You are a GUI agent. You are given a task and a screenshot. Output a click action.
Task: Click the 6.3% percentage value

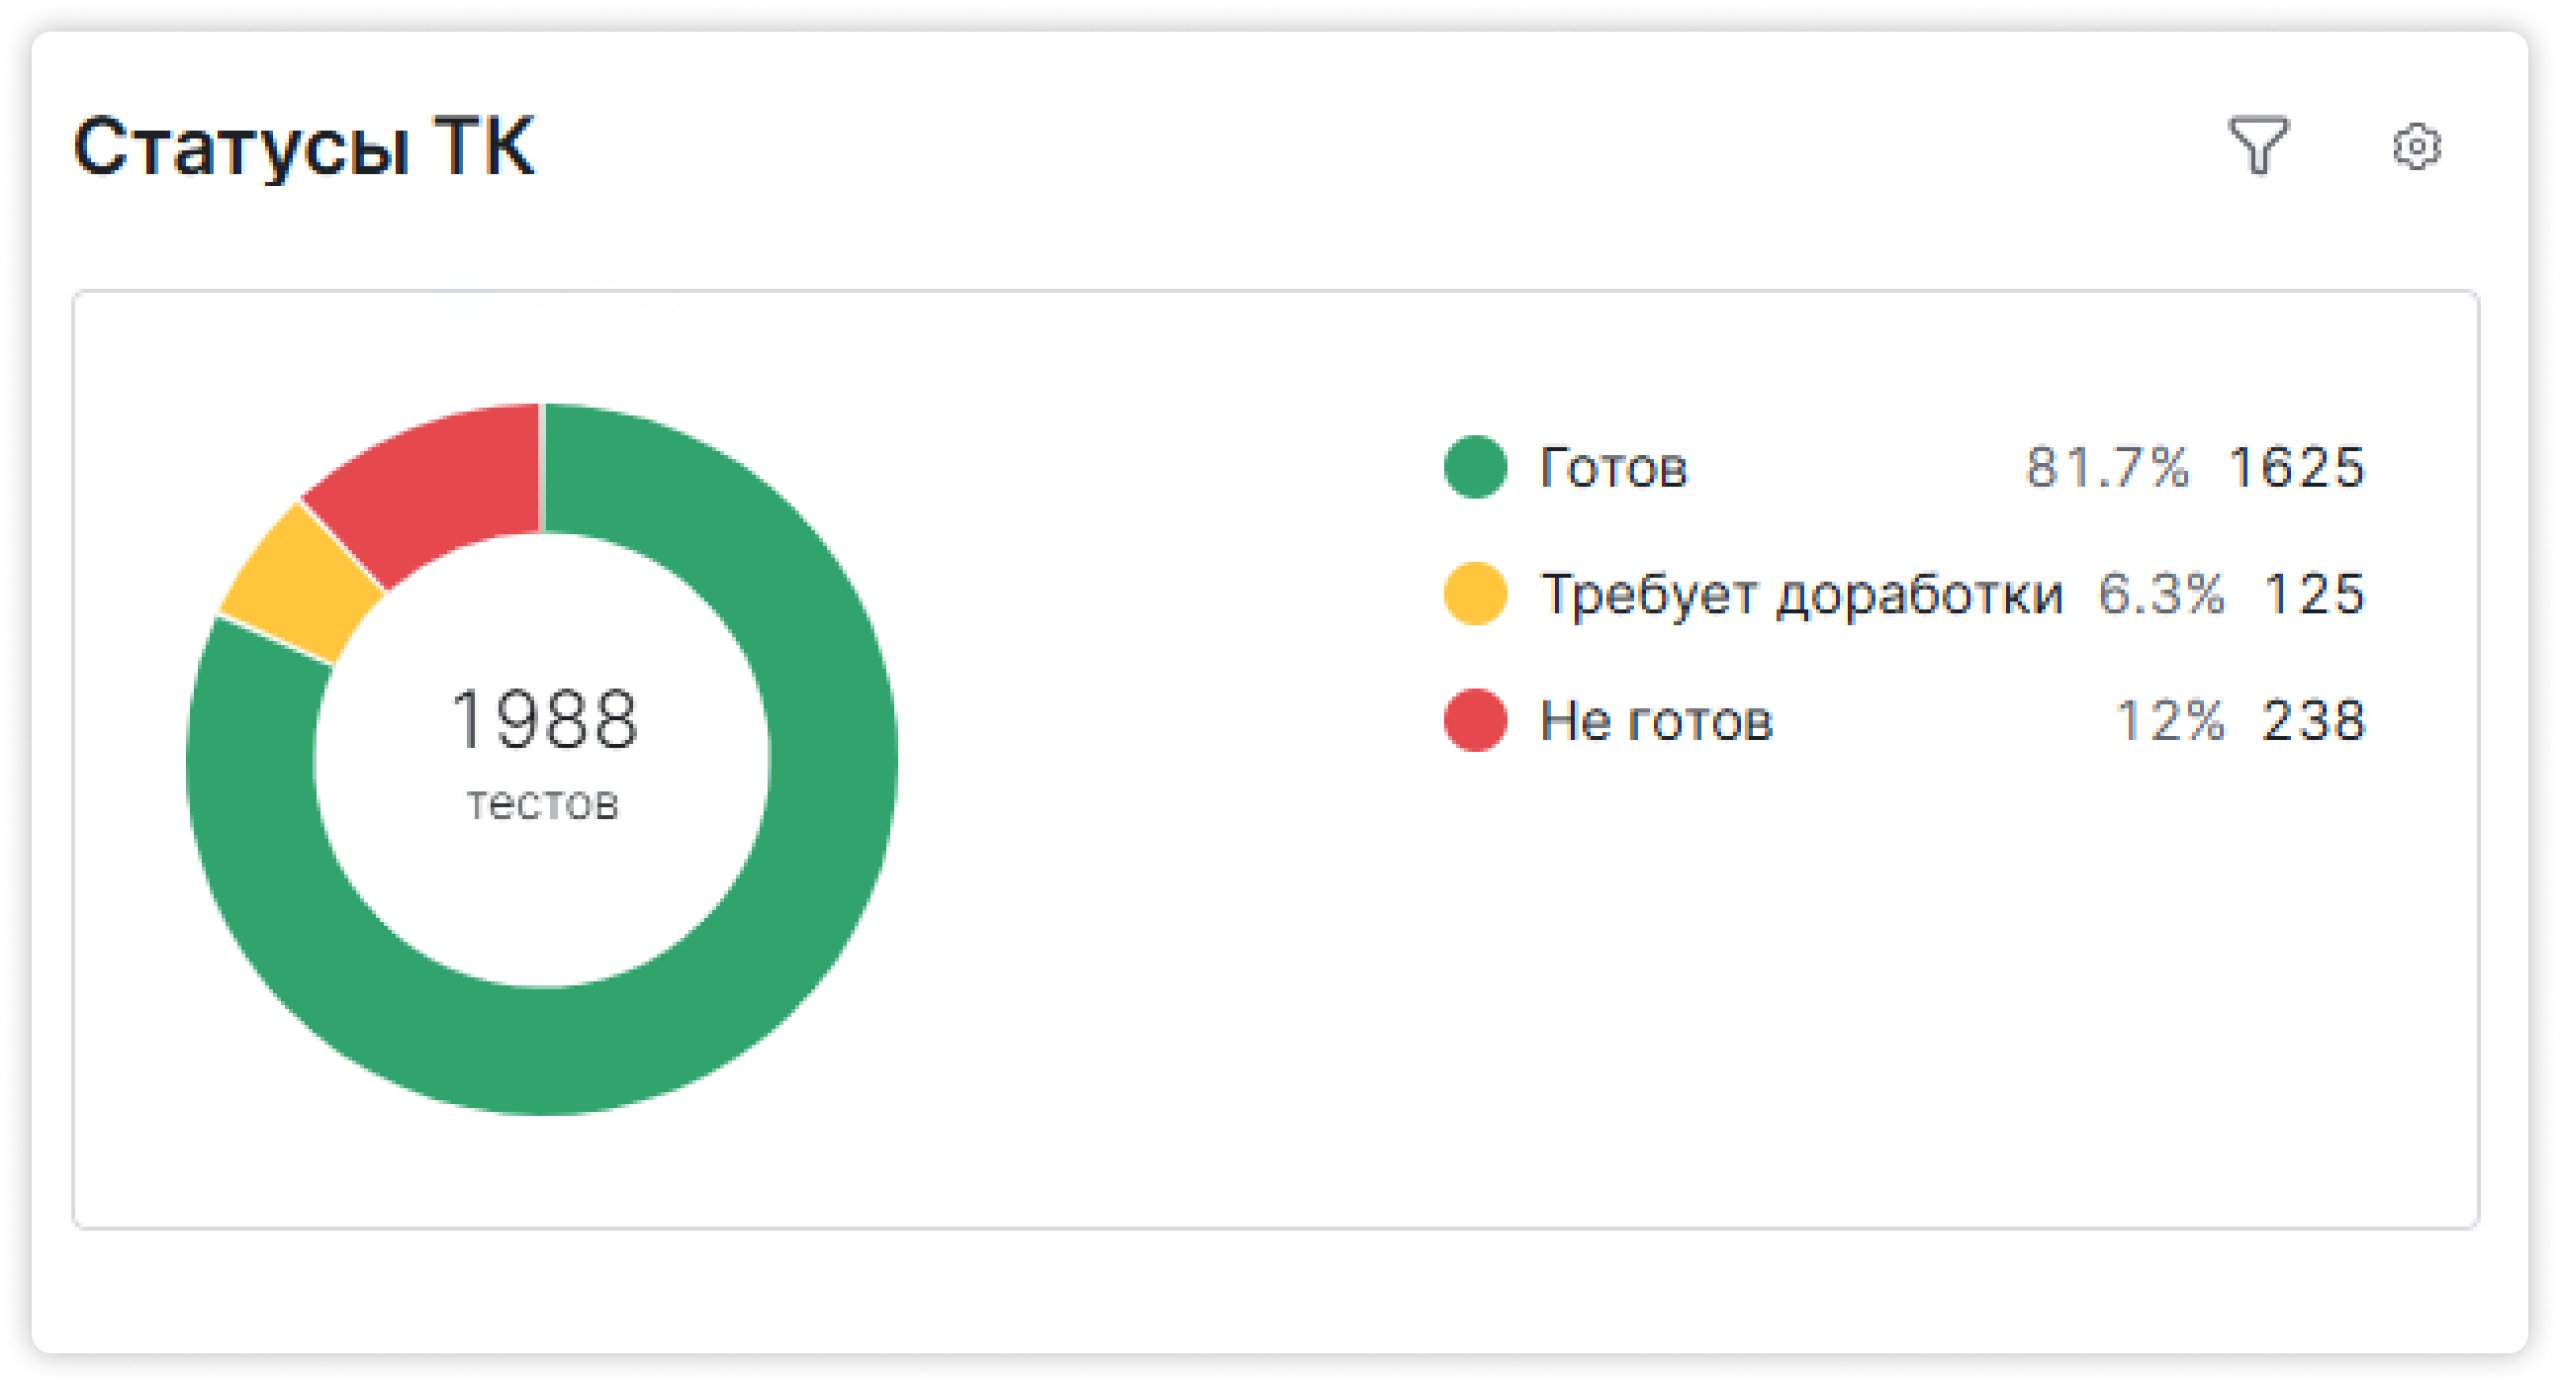pos(2161,595)
